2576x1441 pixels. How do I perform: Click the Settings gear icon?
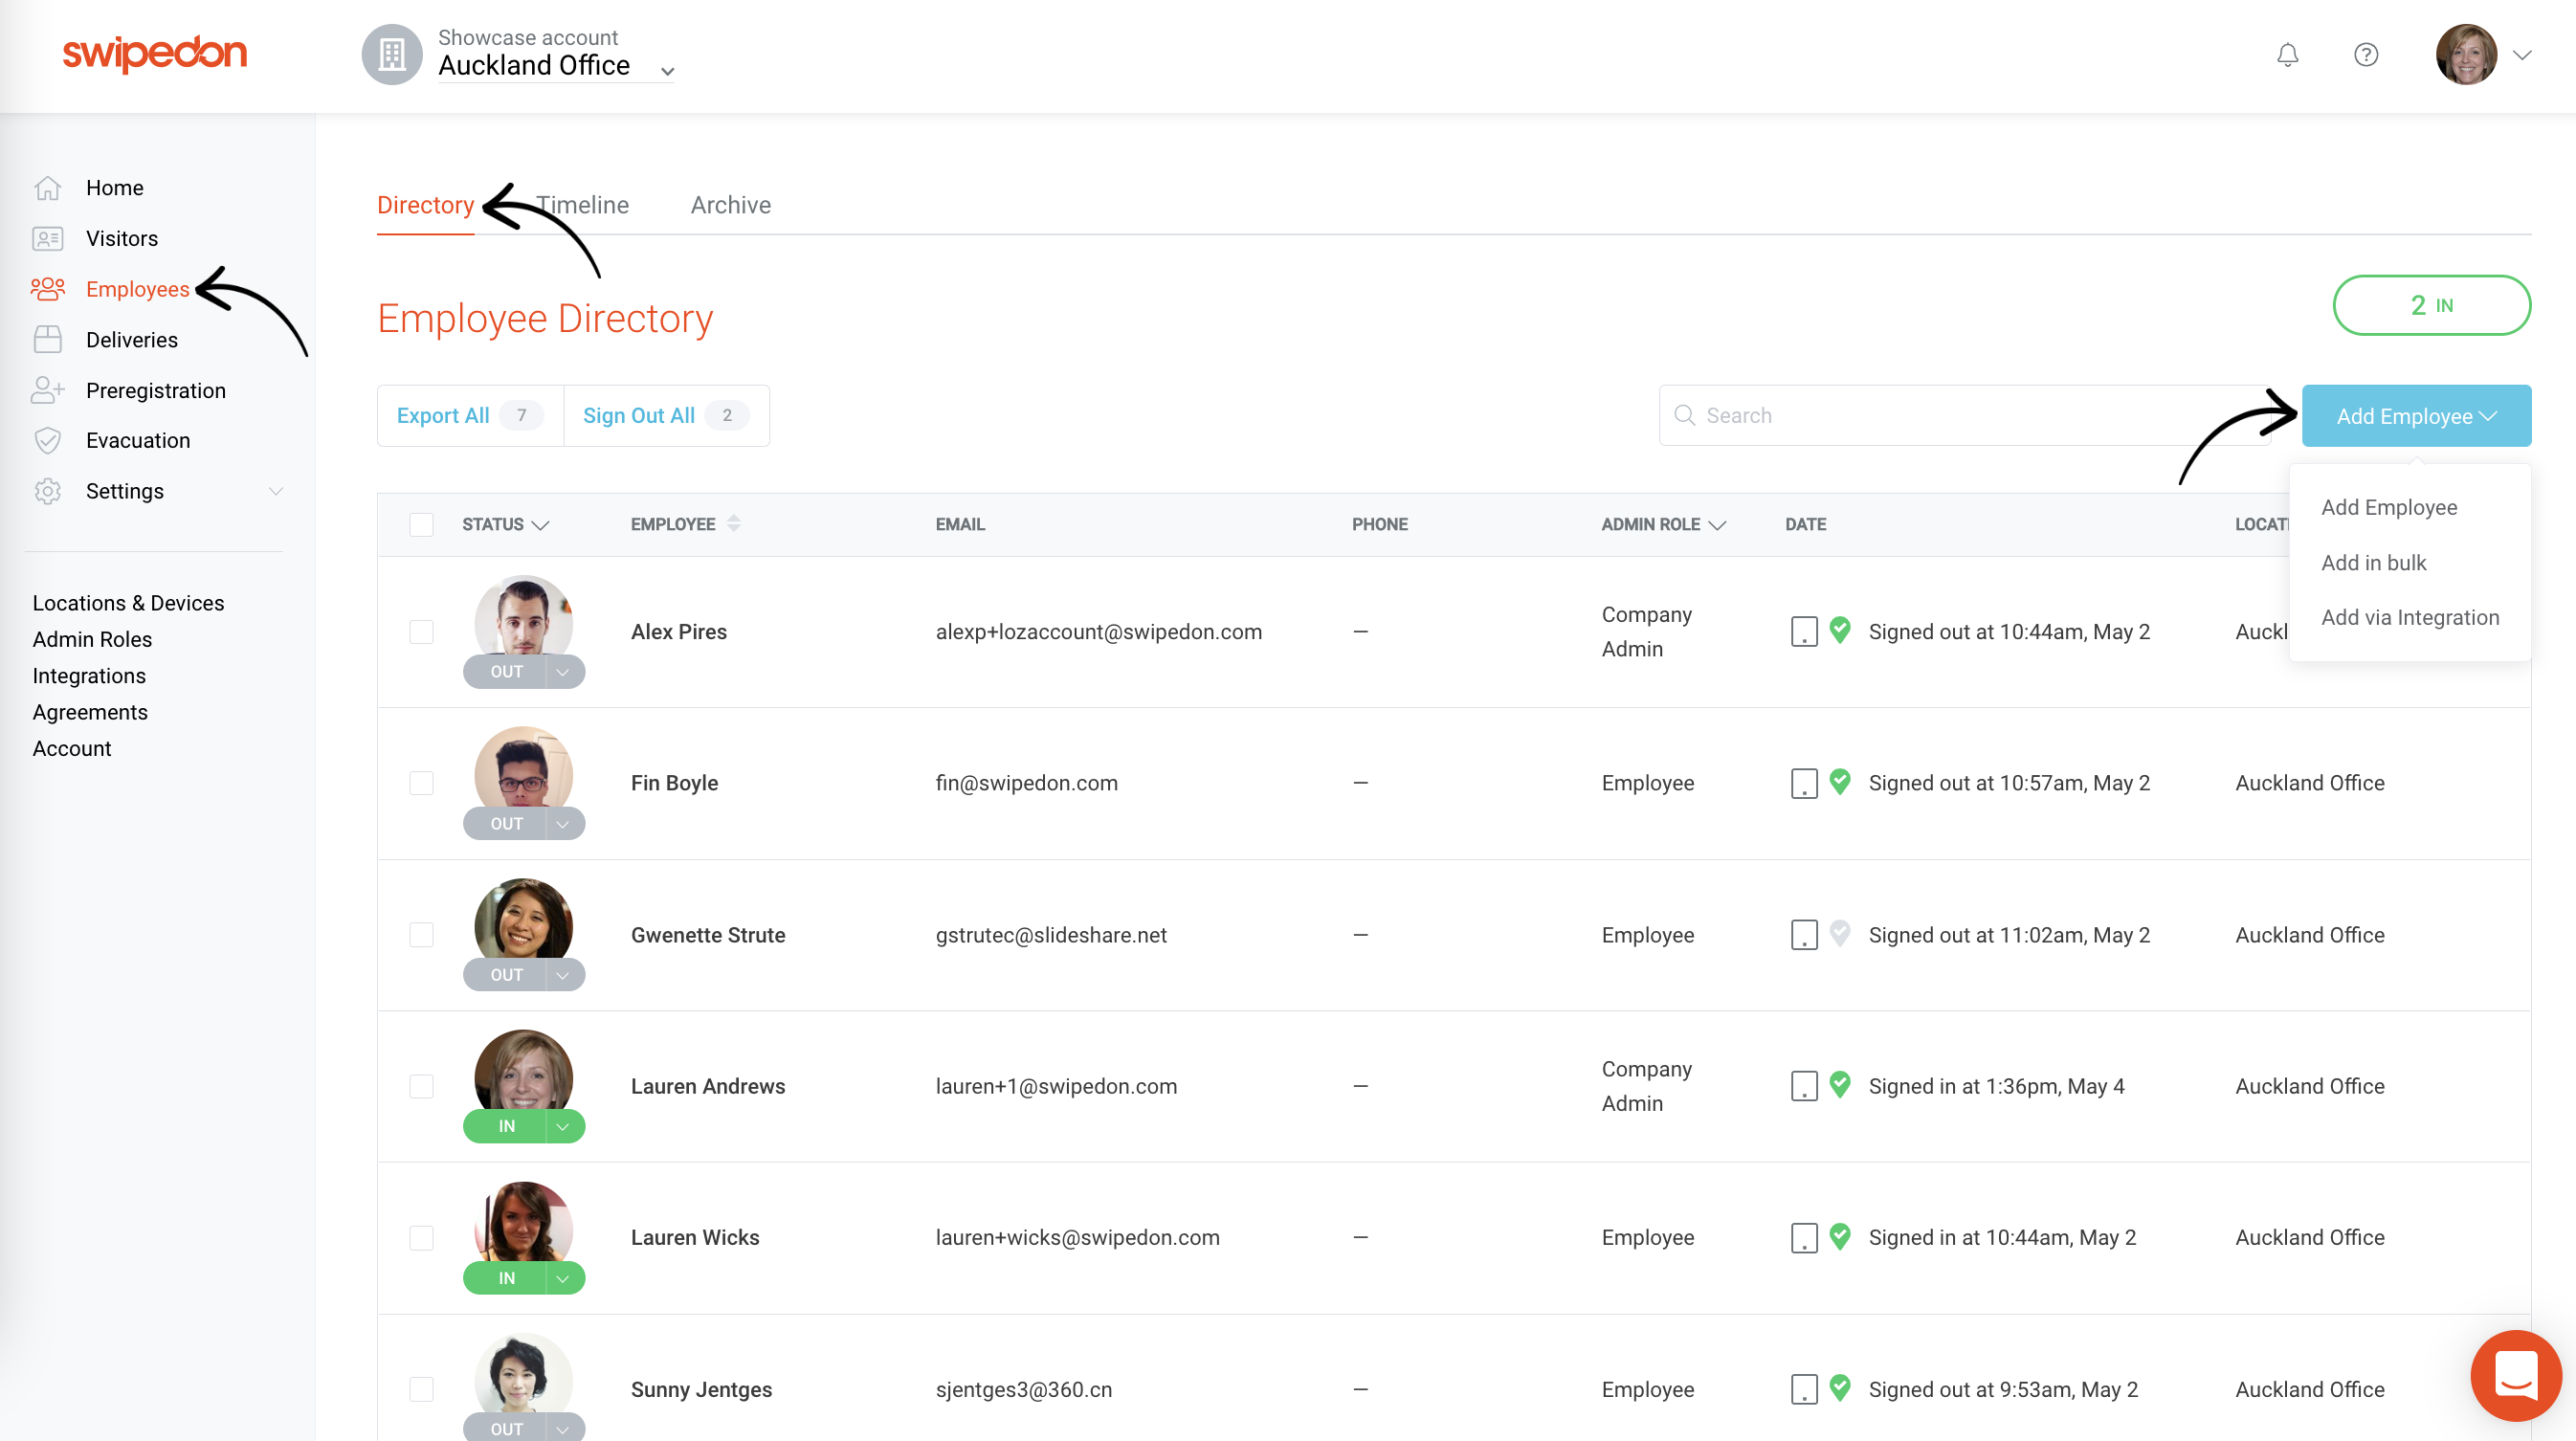coord(48,491)
